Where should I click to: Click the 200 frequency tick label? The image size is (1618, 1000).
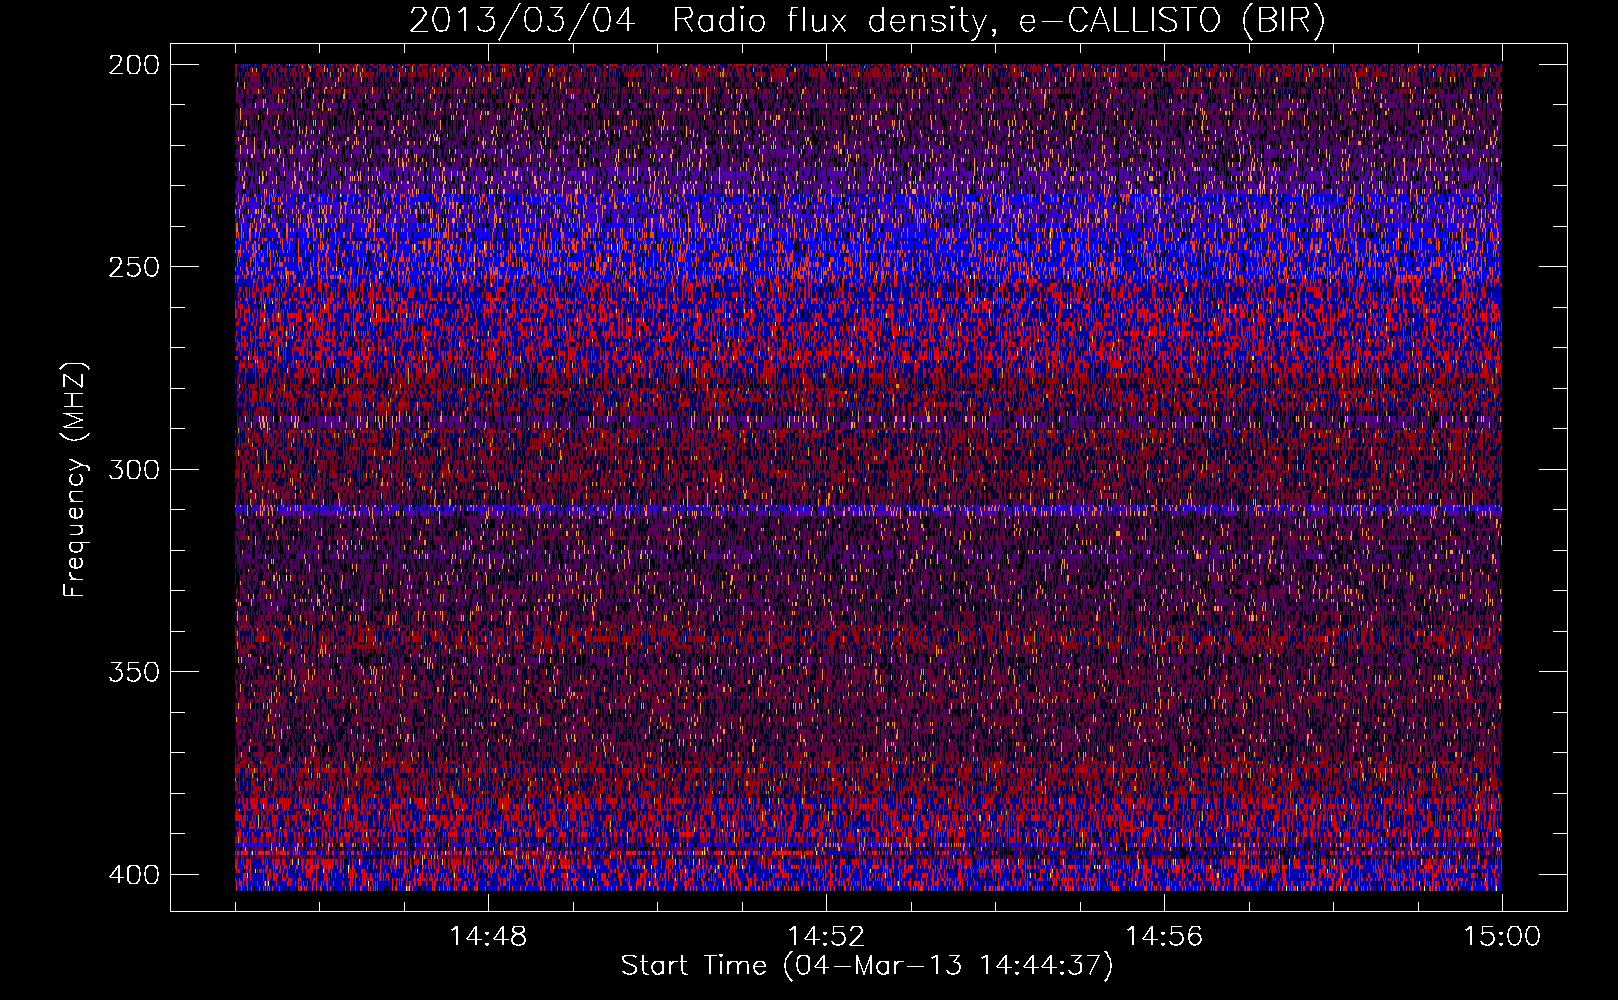pyautogui.click(x=133, y=65)
